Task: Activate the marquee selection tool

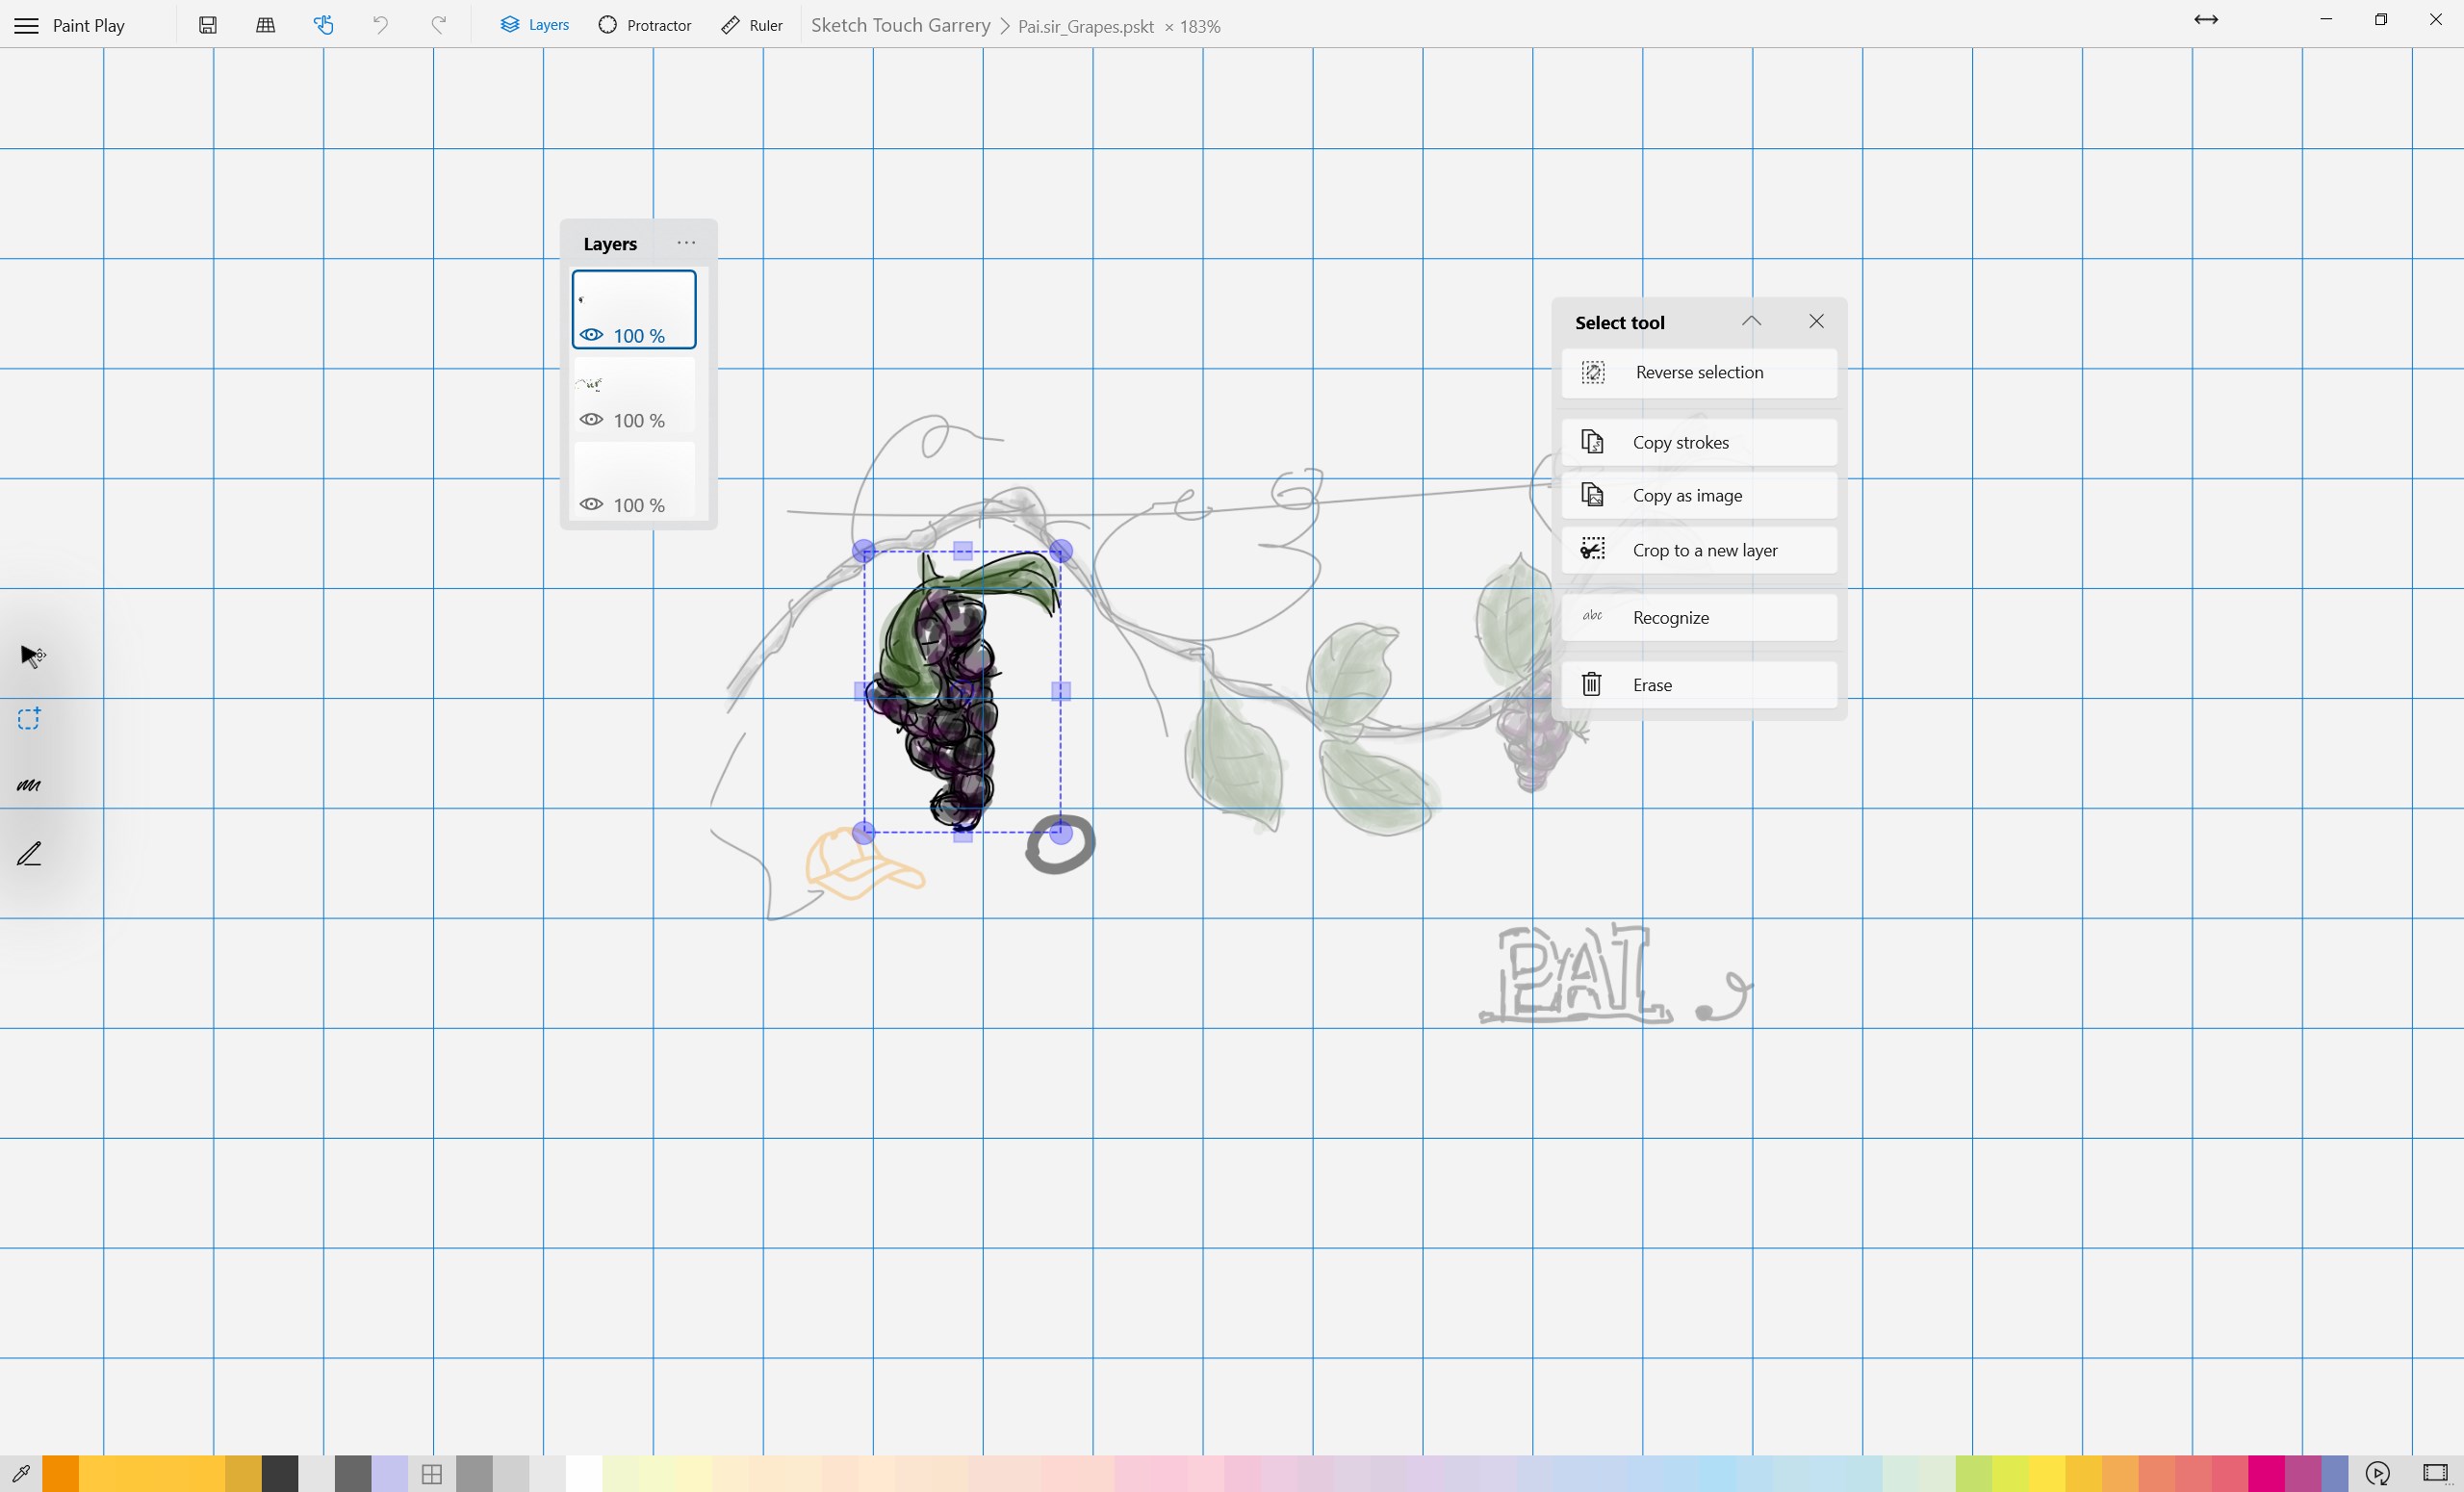Action: tap(29, 718)
